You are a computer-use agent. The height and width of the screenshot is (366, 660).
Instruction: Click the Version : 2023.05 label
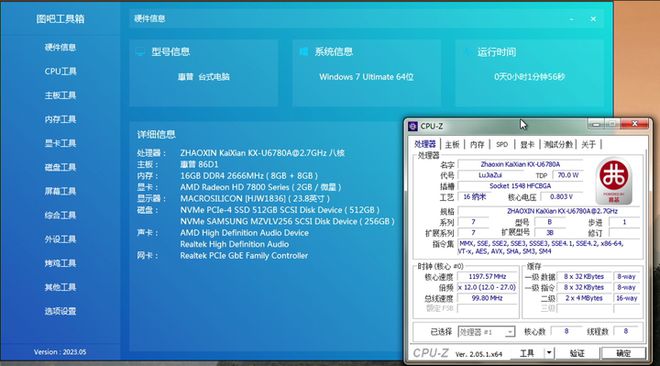(60, 352)
